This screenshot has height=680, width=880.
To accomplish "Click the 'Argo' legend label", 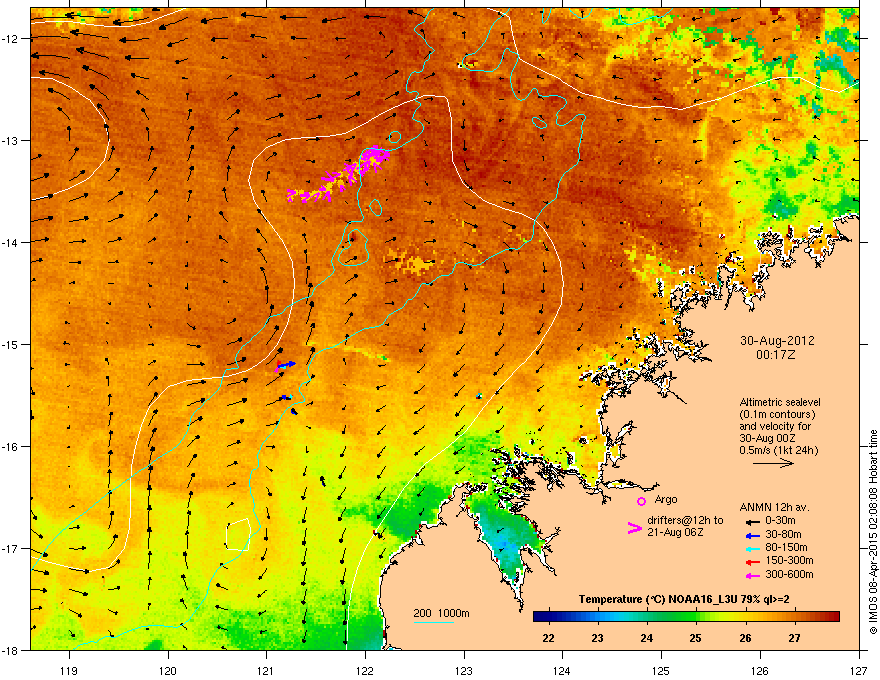I will [666, 499].
